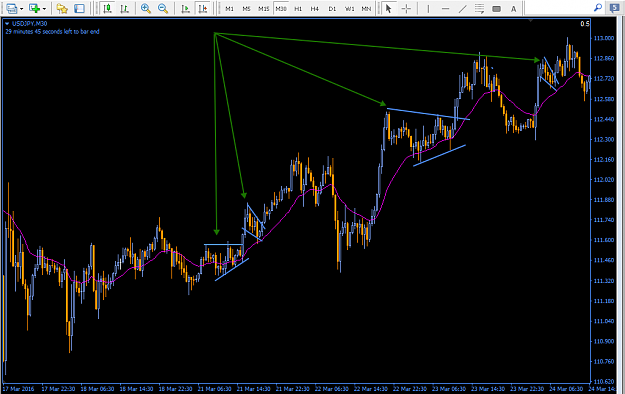
Task: Pick the text 'A' drawing tool
Action: pos(513,8)
